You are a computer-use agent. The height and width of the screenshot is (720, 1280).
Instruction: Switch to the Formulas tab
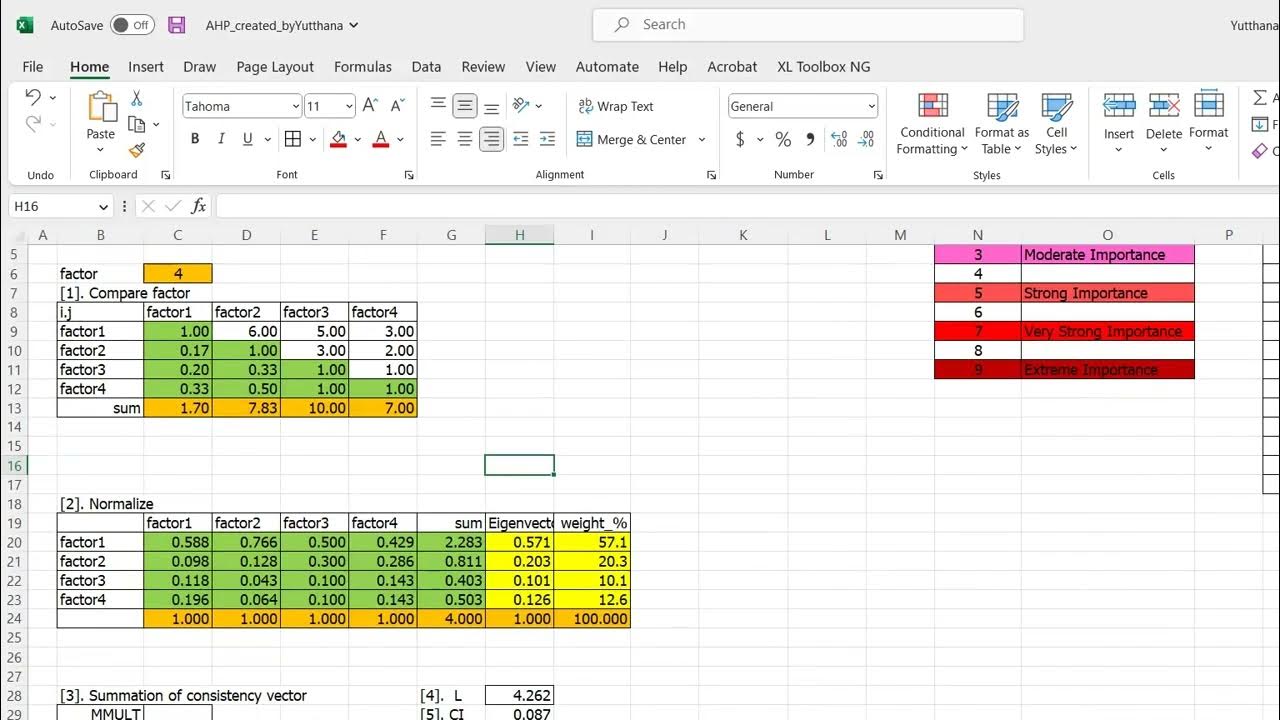click(363, 67)
